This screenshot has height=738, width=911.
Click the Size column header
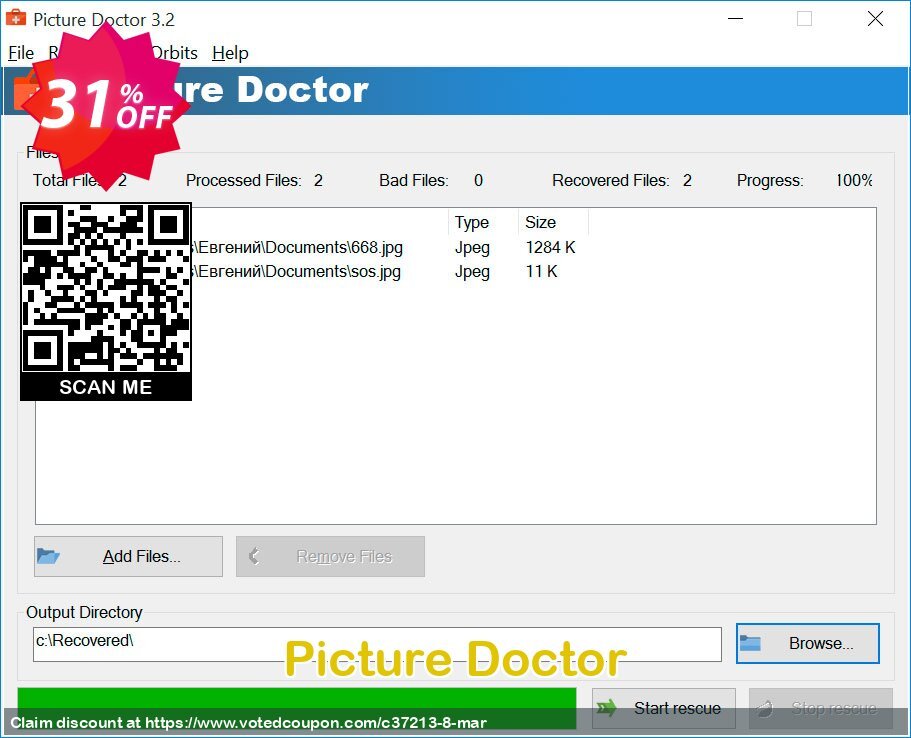(x=553, y=223)
